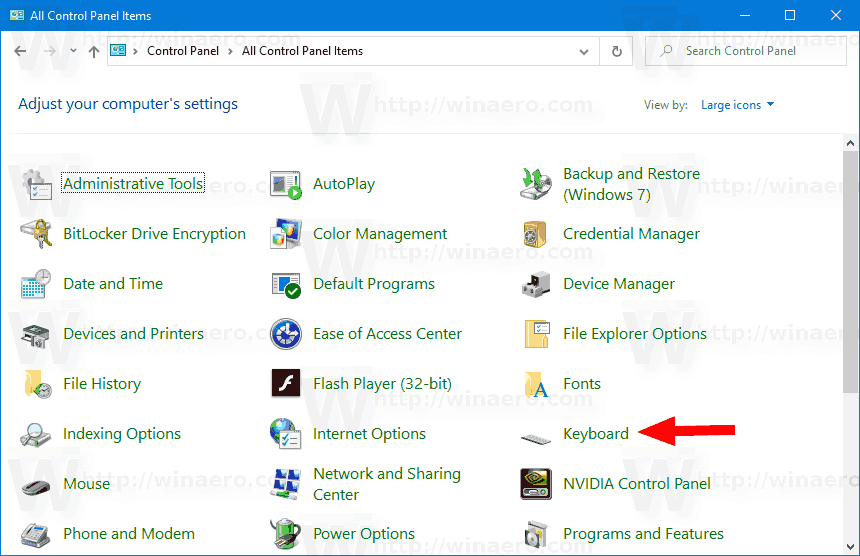Image resolution: width=860 pixels, height=556 pixels.
Task: Open Color Management icon
Action: [x=286, y=234]
